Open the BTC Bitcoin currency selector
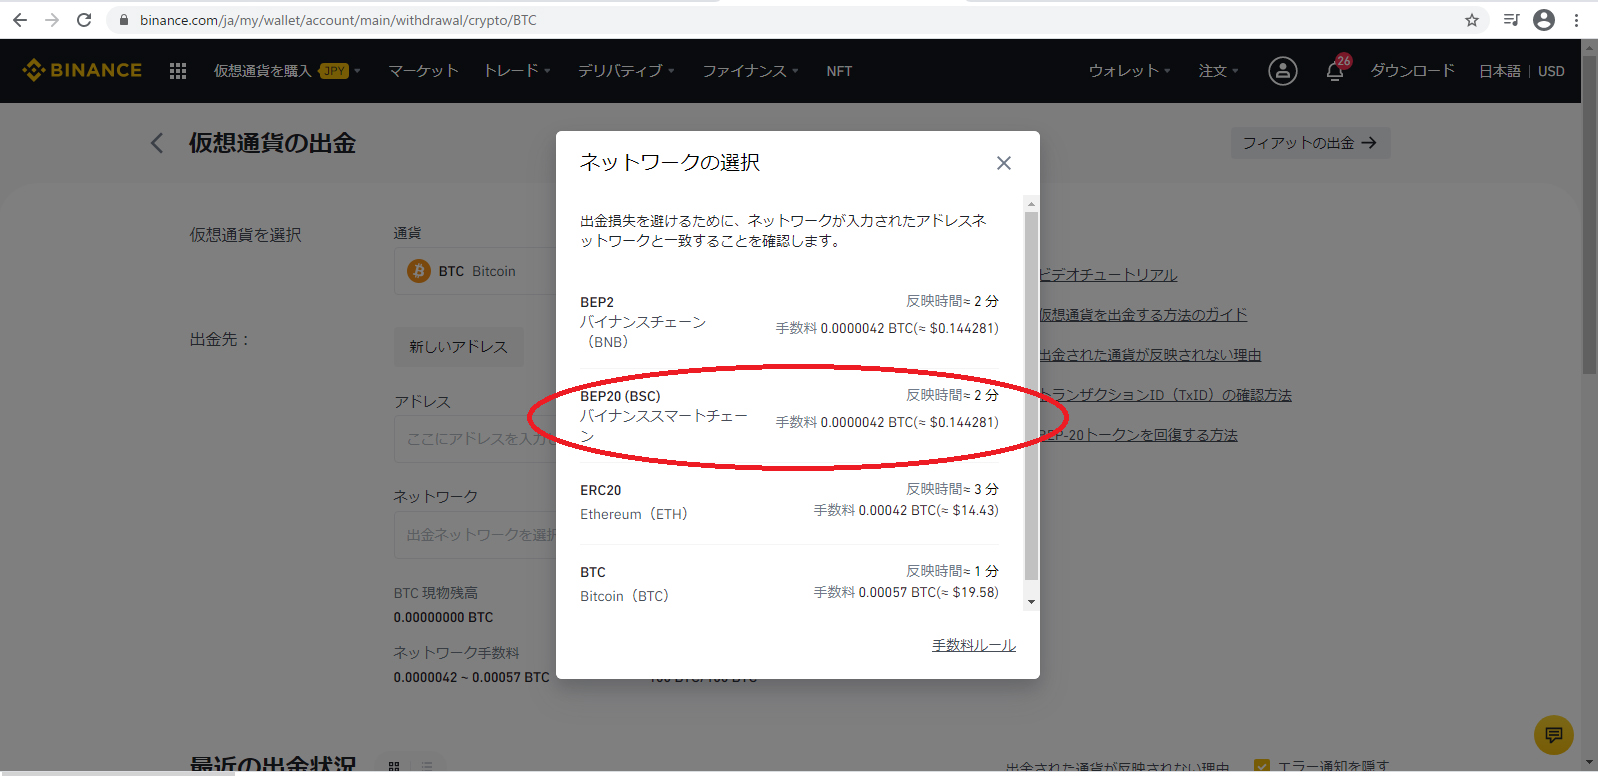 (476, 271)
